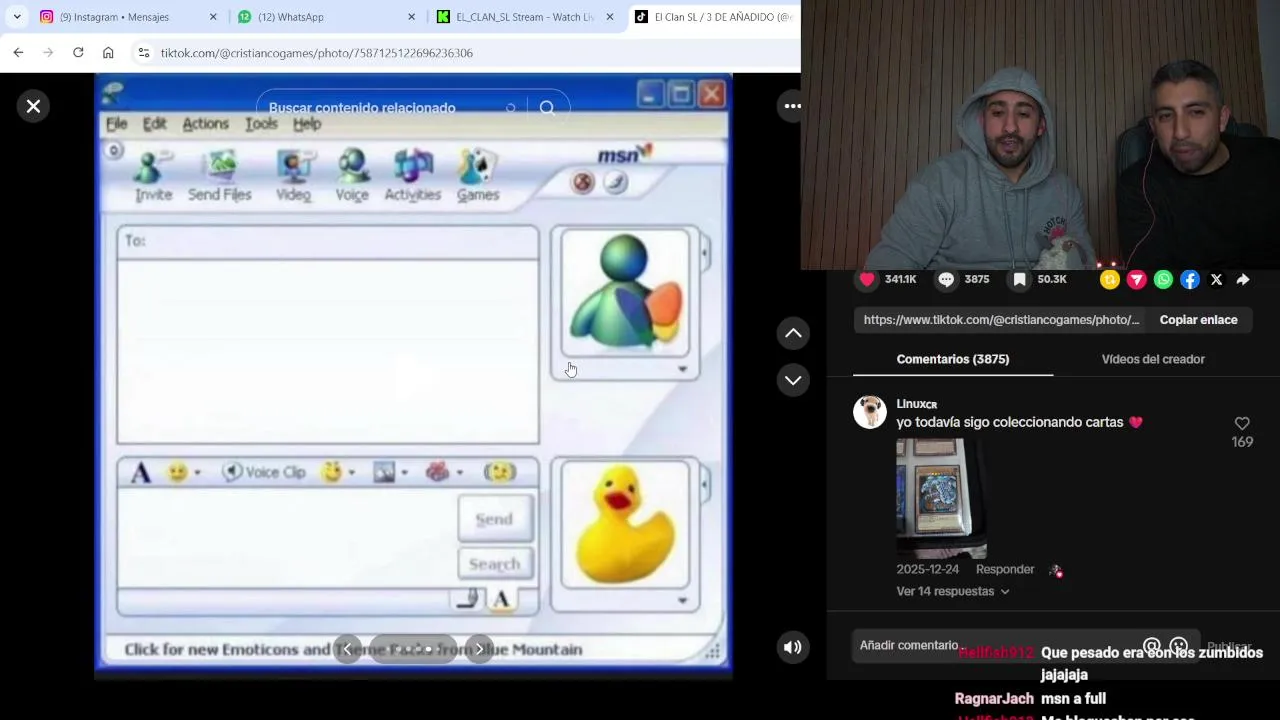Close the TikTok photo viewer with X
1280x720 pixels.
coord(33,106)
